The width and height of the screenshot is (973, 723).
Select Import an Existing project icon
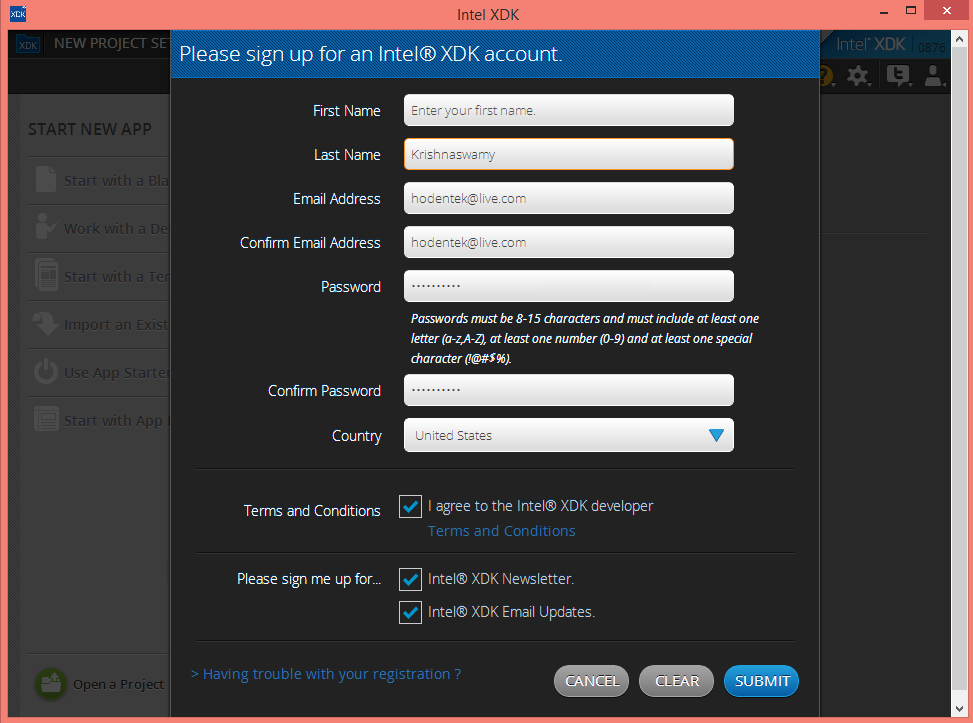click(45, 323)
